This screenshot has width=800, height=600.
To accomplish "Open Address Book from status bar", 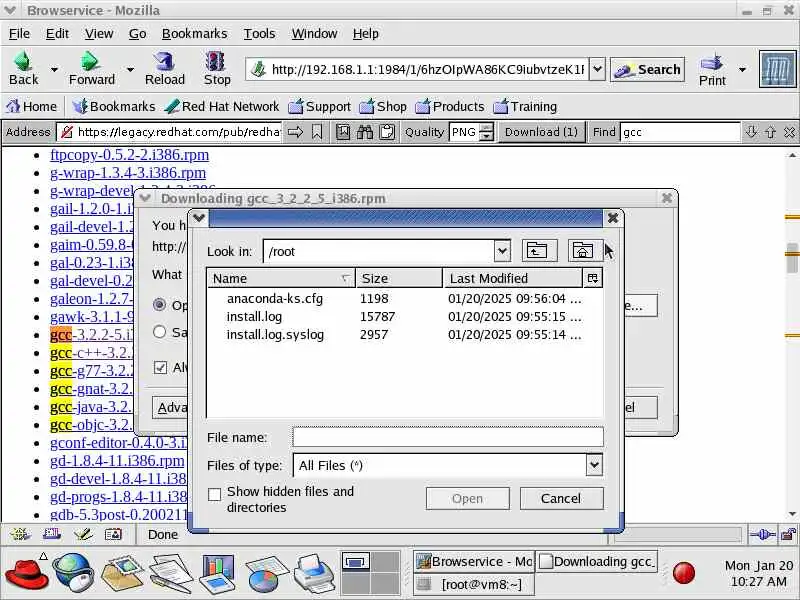I will click(113, 534).
